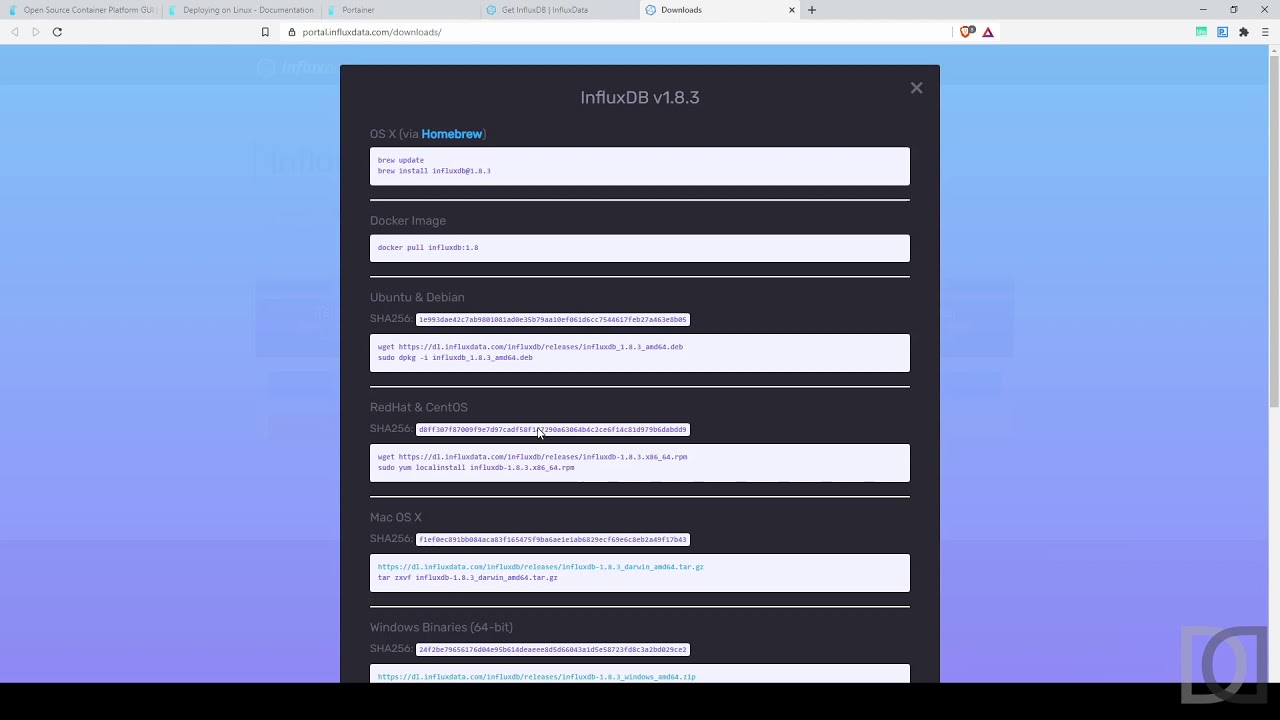Click the Windows Binaries SHA256 hash
This screenshot has height=720, width=1280.
point(553,650)
